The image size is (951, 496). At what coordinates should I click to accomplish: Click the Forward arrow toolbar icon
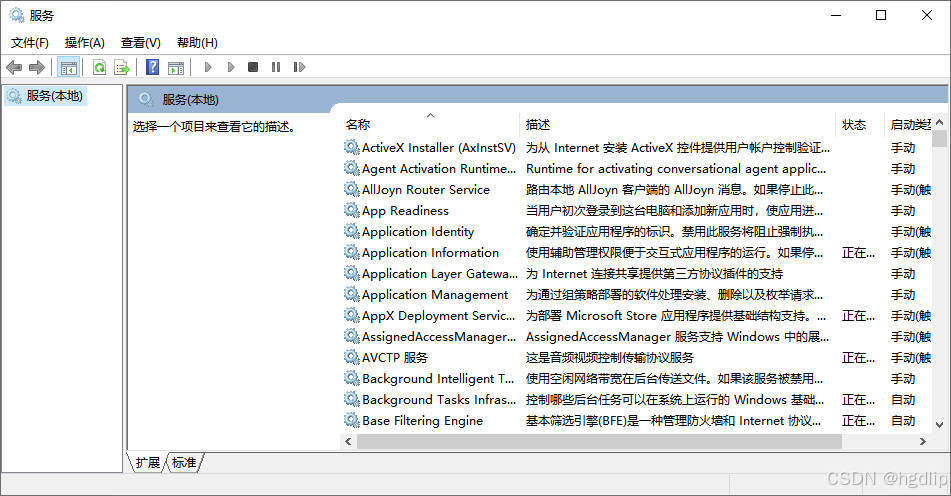[x=37, y=67]
